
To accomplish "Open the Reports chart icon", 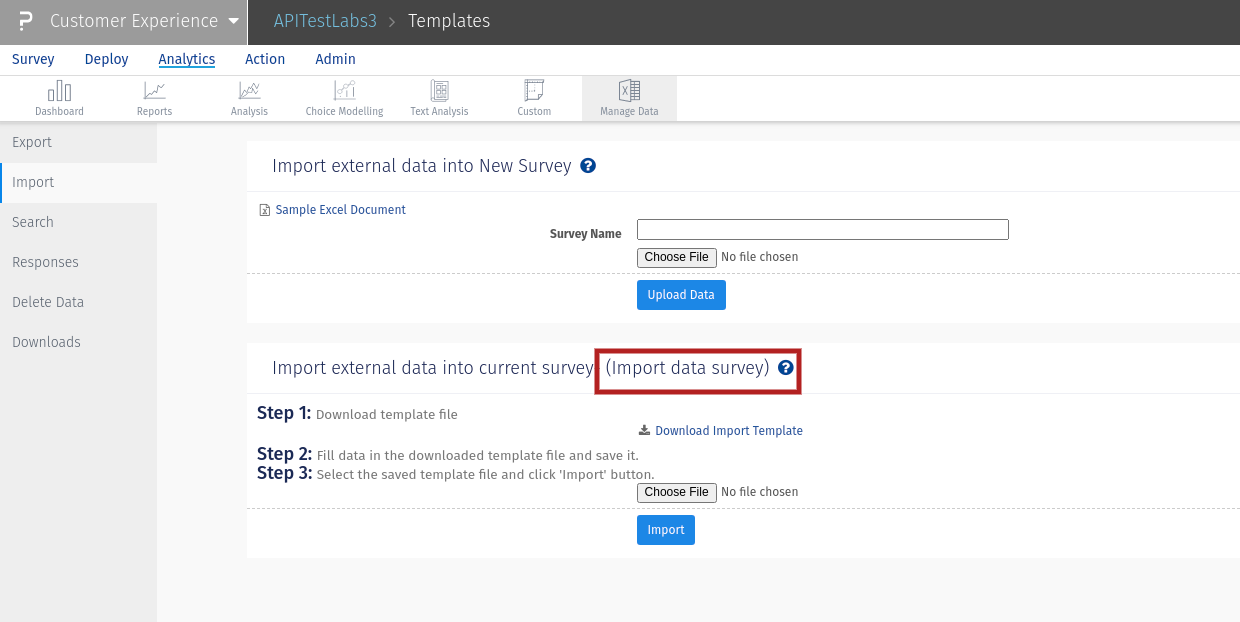I will (154, 91).
